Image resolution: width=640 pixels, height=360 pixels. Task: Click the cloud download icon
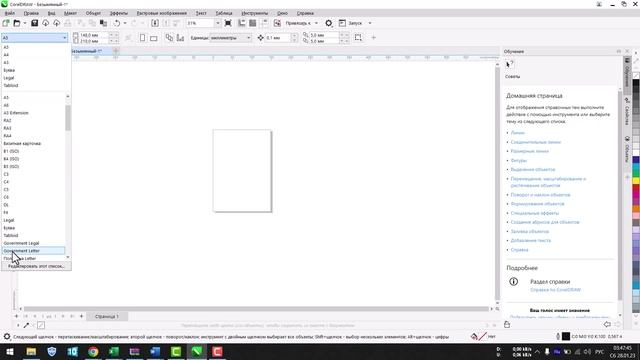click(46, 23)
